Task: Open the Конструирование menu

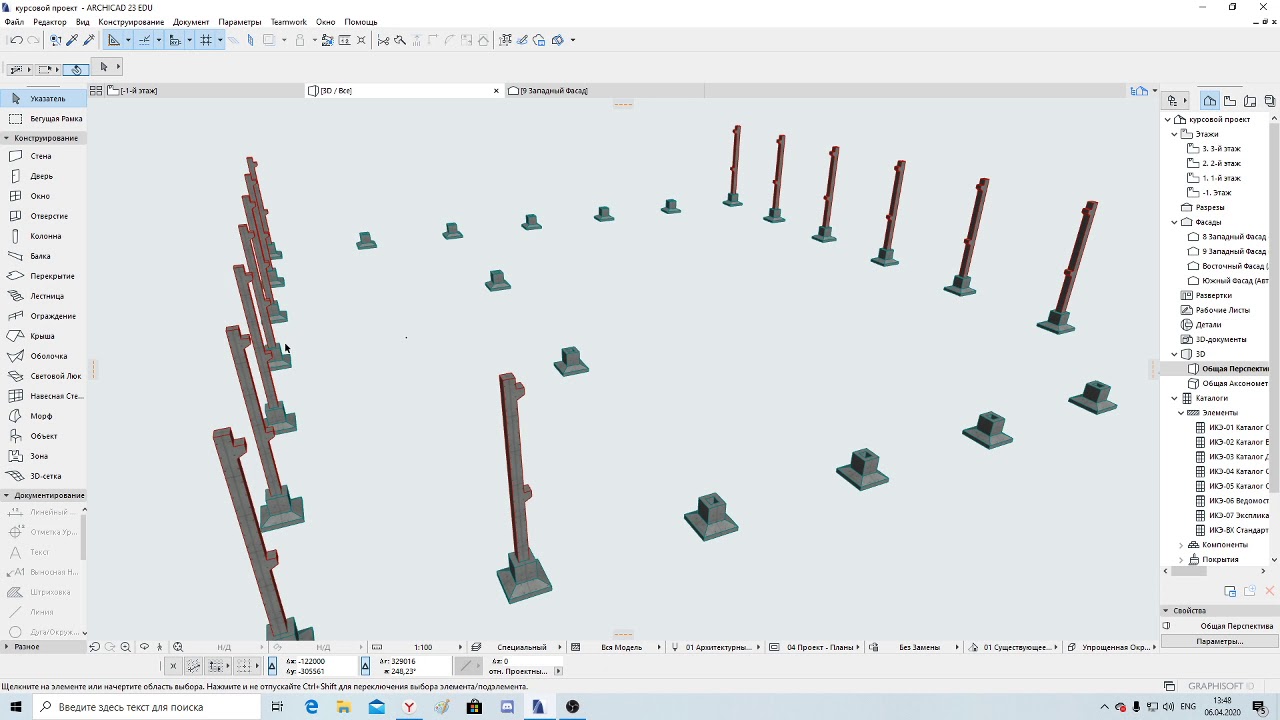Action: click(x=131, y=21)
